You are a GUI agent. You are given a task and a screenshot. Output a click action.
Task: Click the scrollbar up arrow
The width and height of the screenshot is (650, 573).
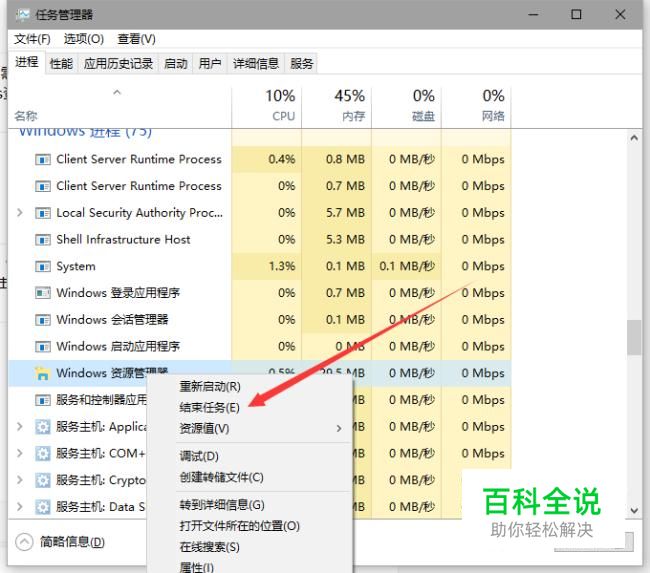tap(634, 138)
